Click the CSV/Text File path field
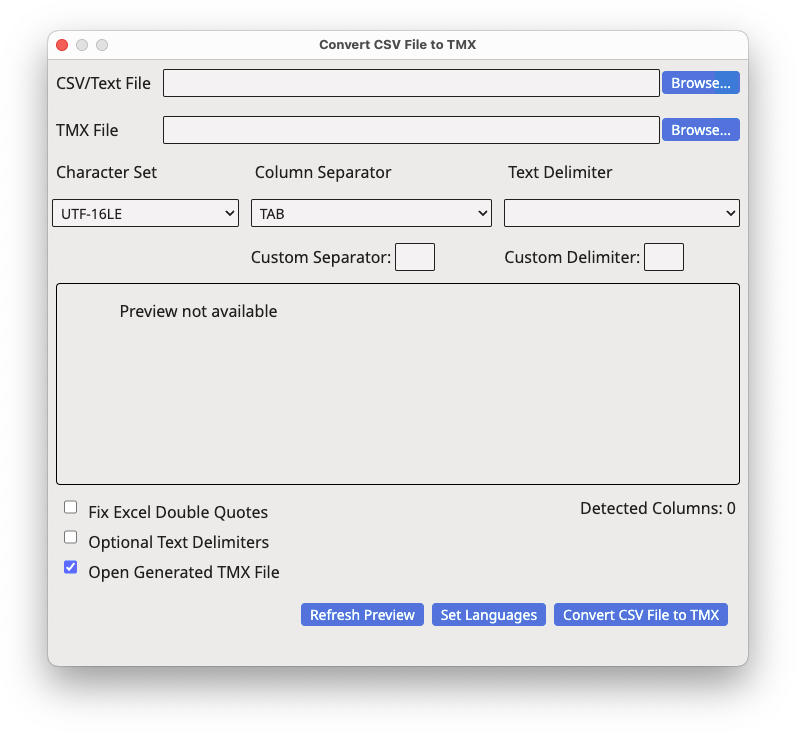This screenshot has height=733, width=796. [x=411, y=83]
